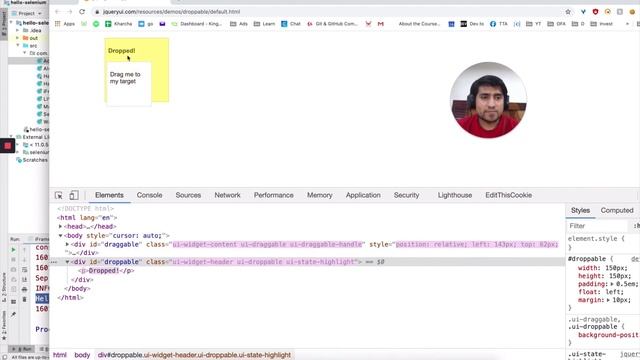Click the red shield extension icon

coord(595,12)
